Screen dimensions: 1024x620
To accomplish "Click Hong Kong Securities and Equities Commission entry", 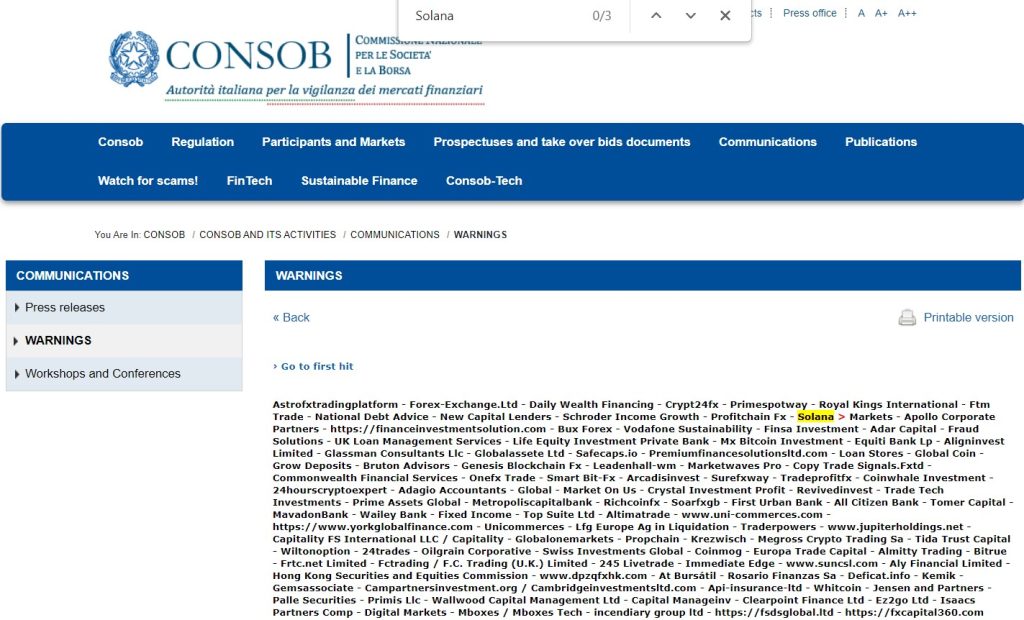I will [400, 576].
